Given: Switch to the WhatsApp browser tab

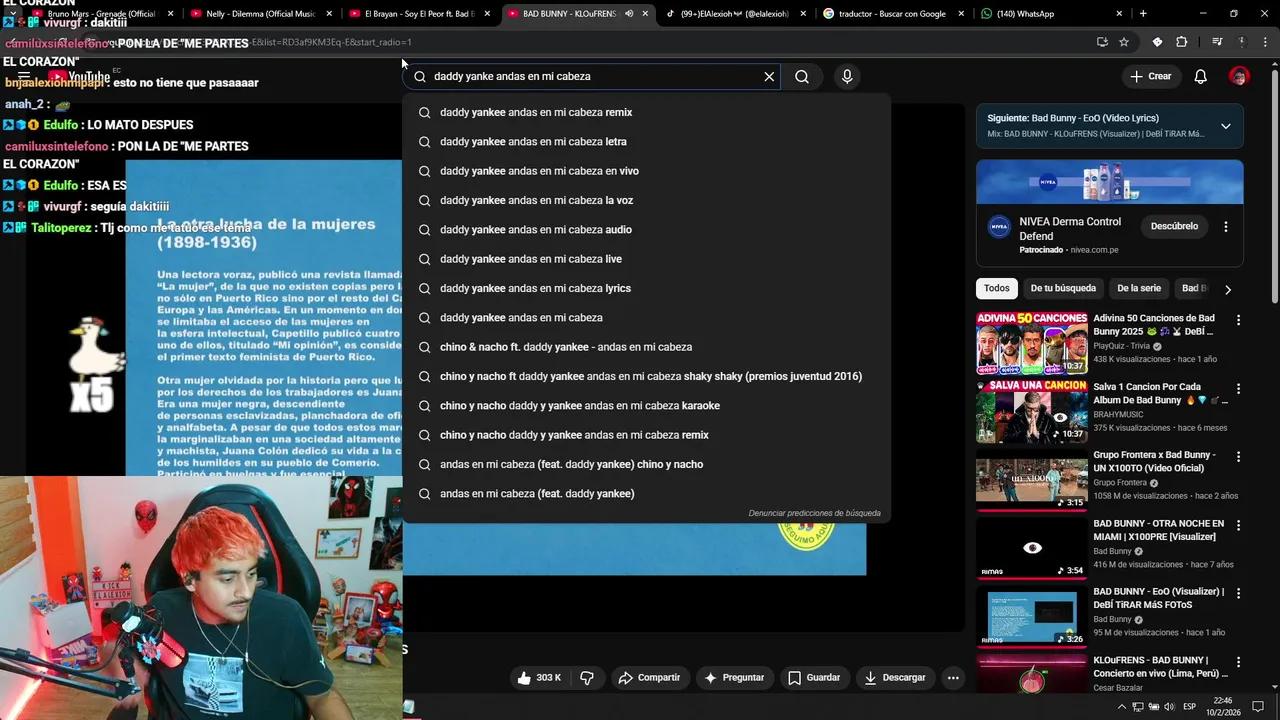Looking at the screenshot, I should coord(1050,14).
